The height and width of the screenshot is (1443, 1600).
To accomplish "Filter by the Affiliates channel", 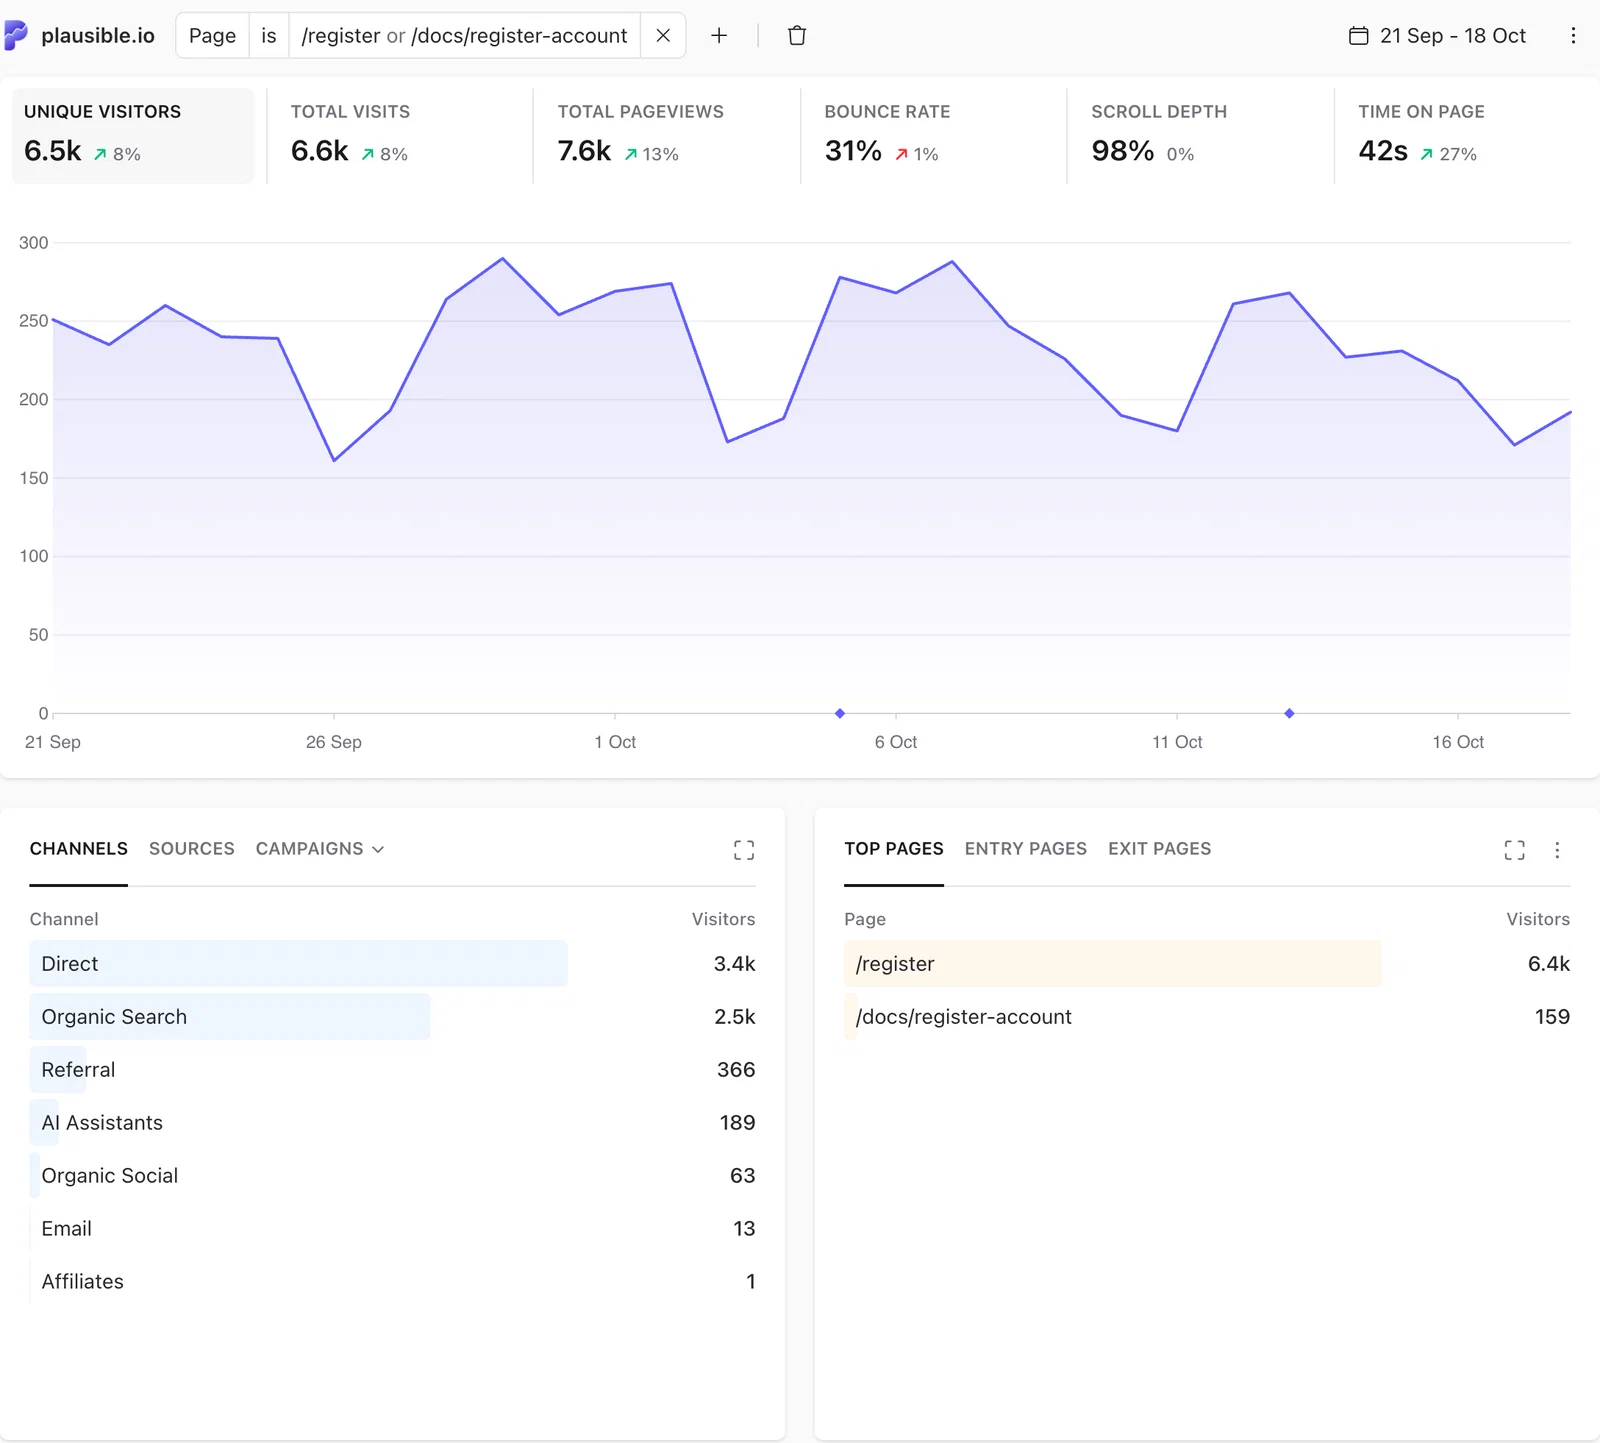I will [x=392, y=1282].
